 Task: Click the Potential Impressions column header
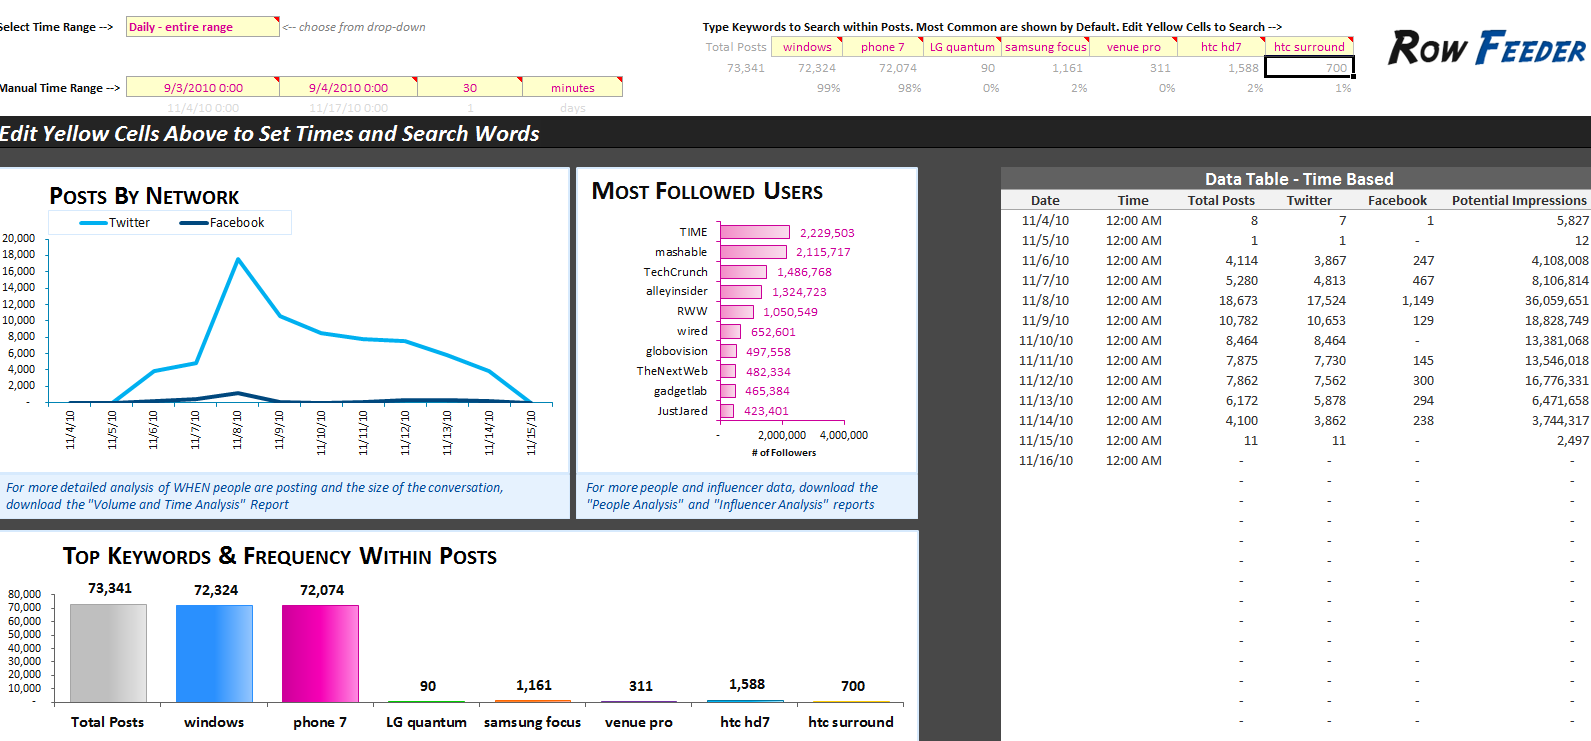point(1519,200)
